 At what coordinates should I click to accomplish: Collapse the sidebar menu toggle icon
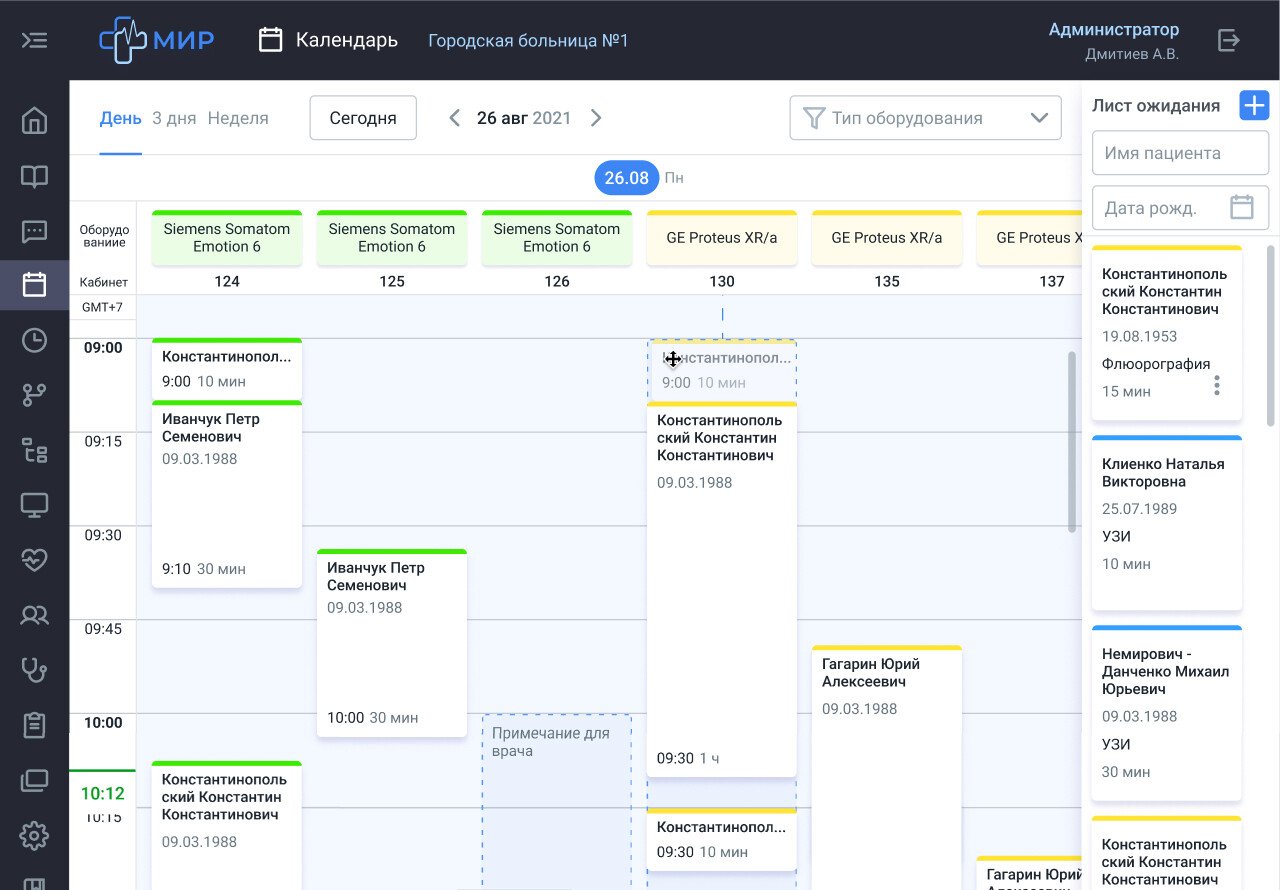(x=34, y=40)
